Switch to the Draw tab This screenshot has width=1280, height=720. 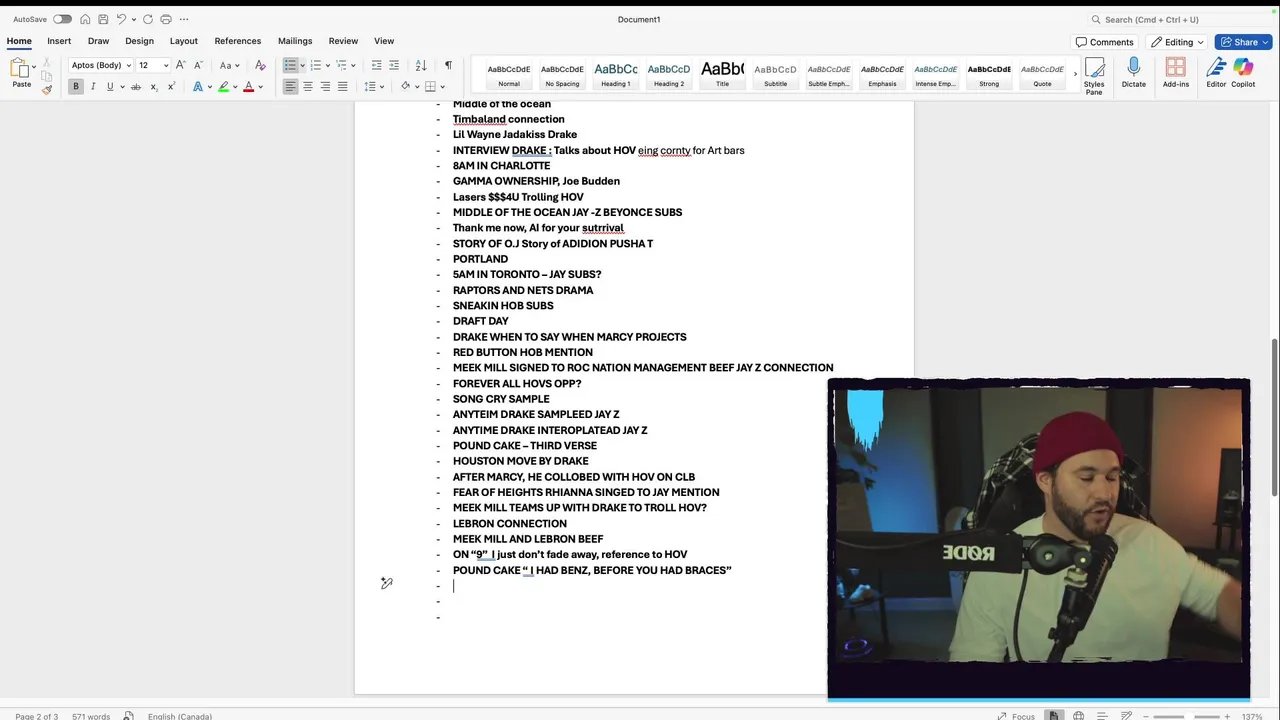point(98,41)
